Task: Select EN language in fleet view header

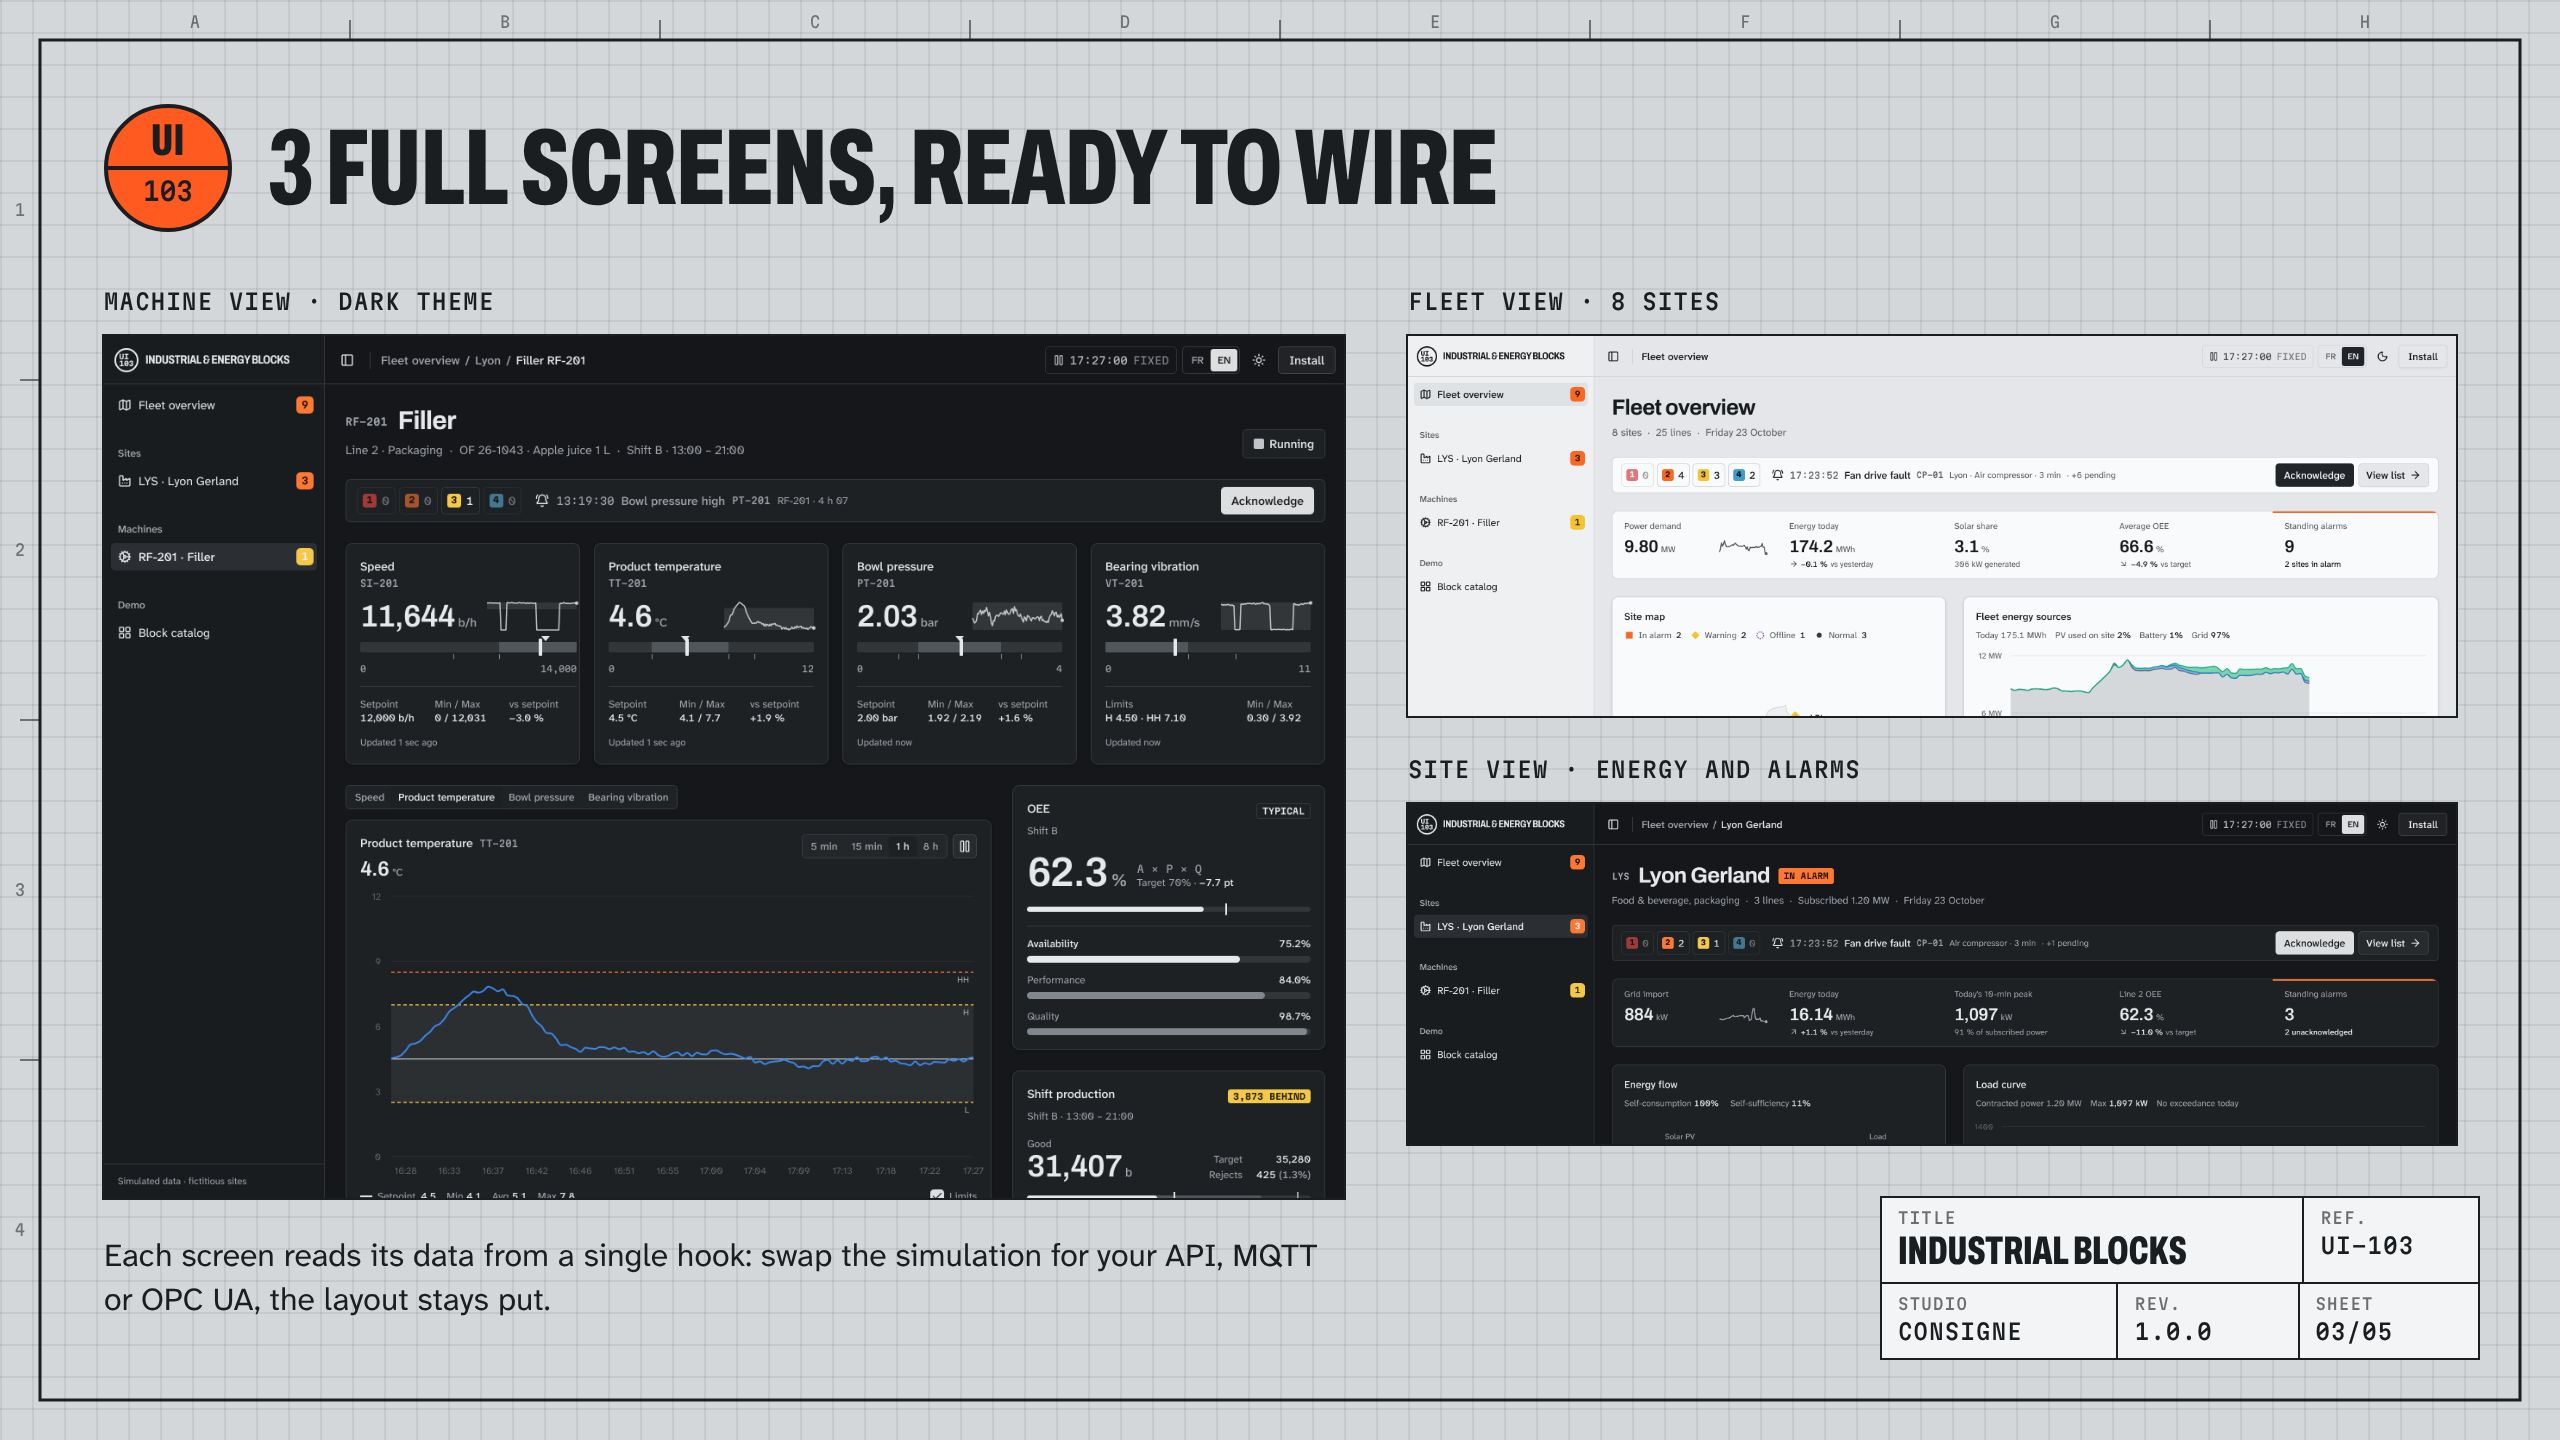Action: [2353, 357]
